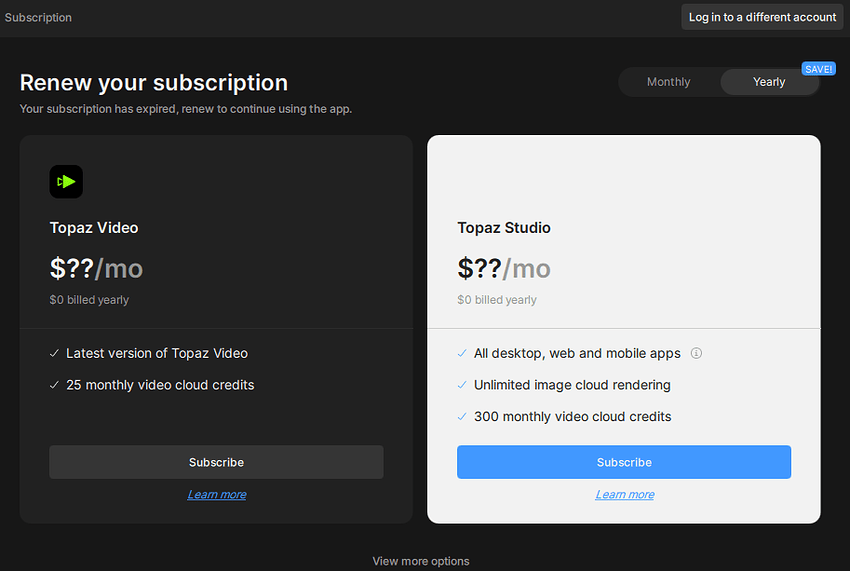Select the Yearly billing option
Image resolution: width=850 pixels, height=571 pixels.
(769, 82)
